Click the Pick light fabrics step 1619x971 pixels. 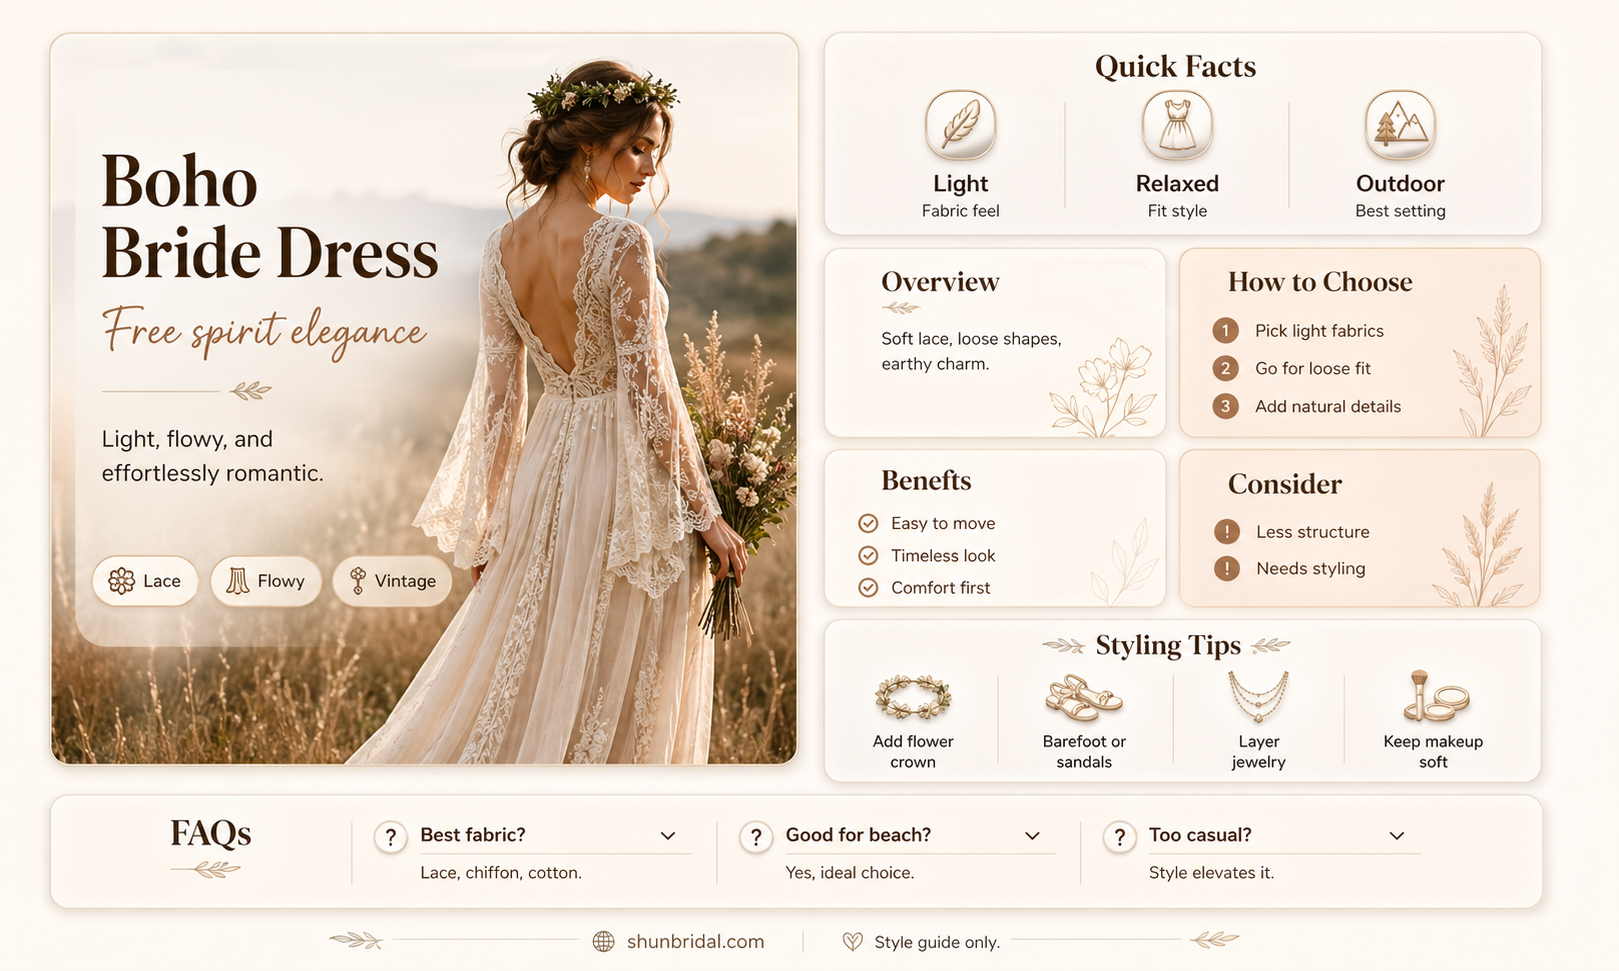(x=1319, y=331)
